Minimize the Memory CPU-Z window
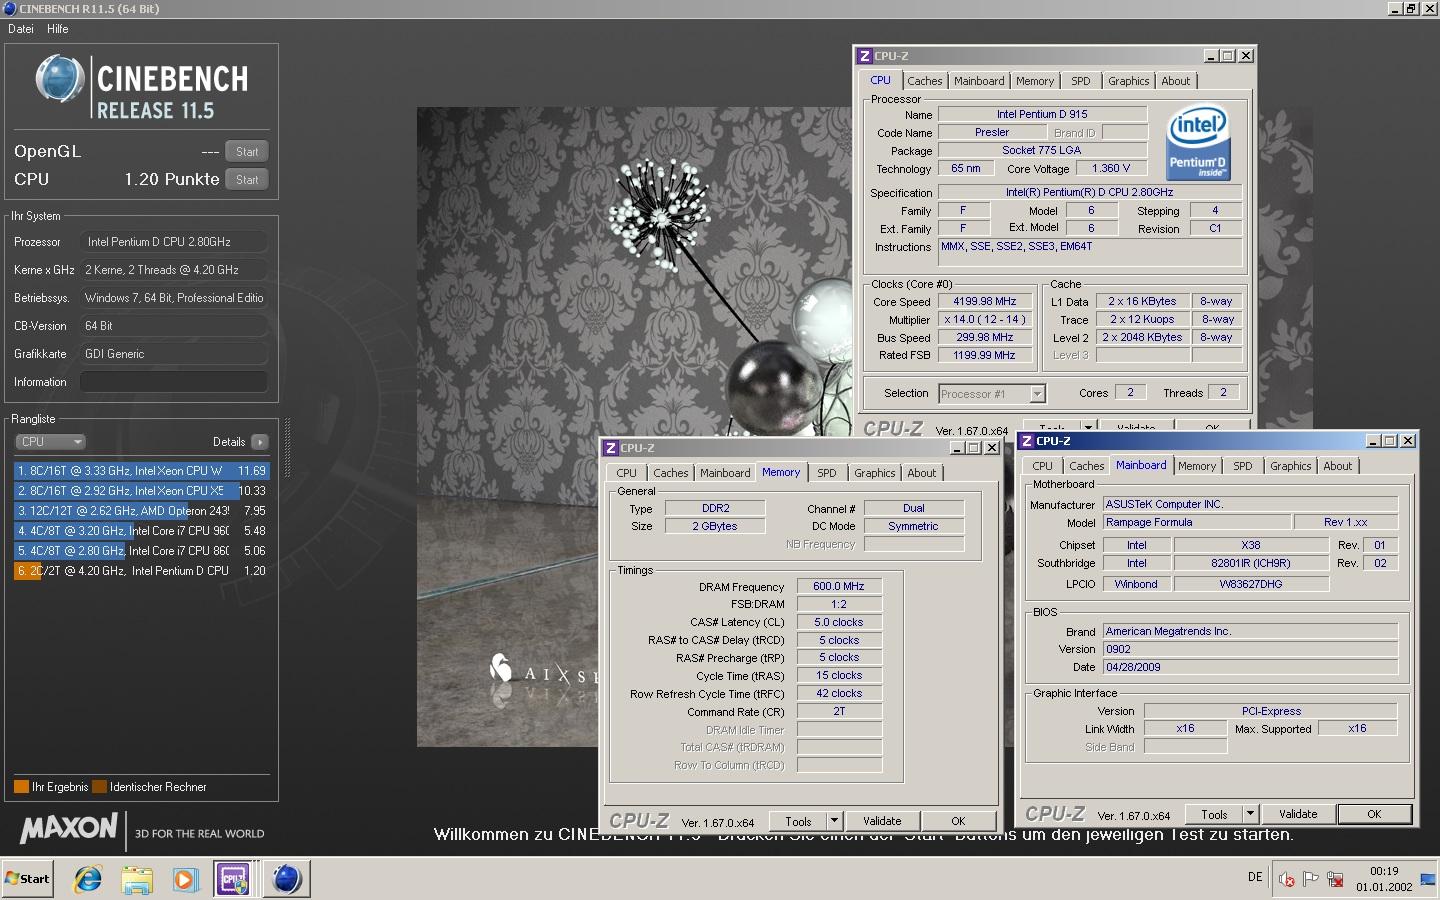The image size is (1440, 900). click(956, 448)
